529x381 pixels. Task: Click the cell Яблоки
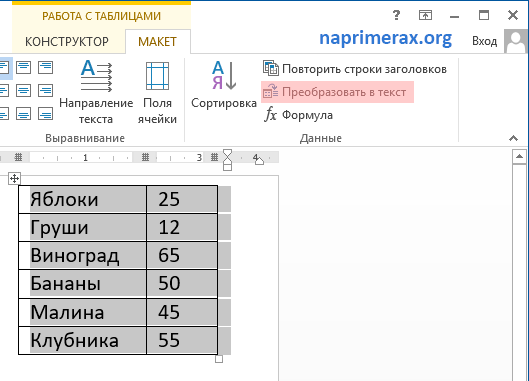pyautogui.click(x=82, y=199)
